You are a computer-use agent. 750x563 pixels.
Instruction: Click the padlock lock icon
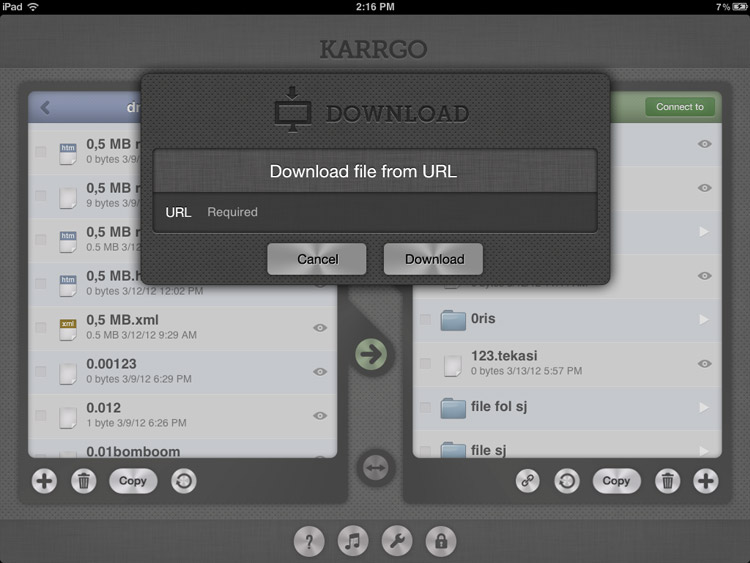441,541
